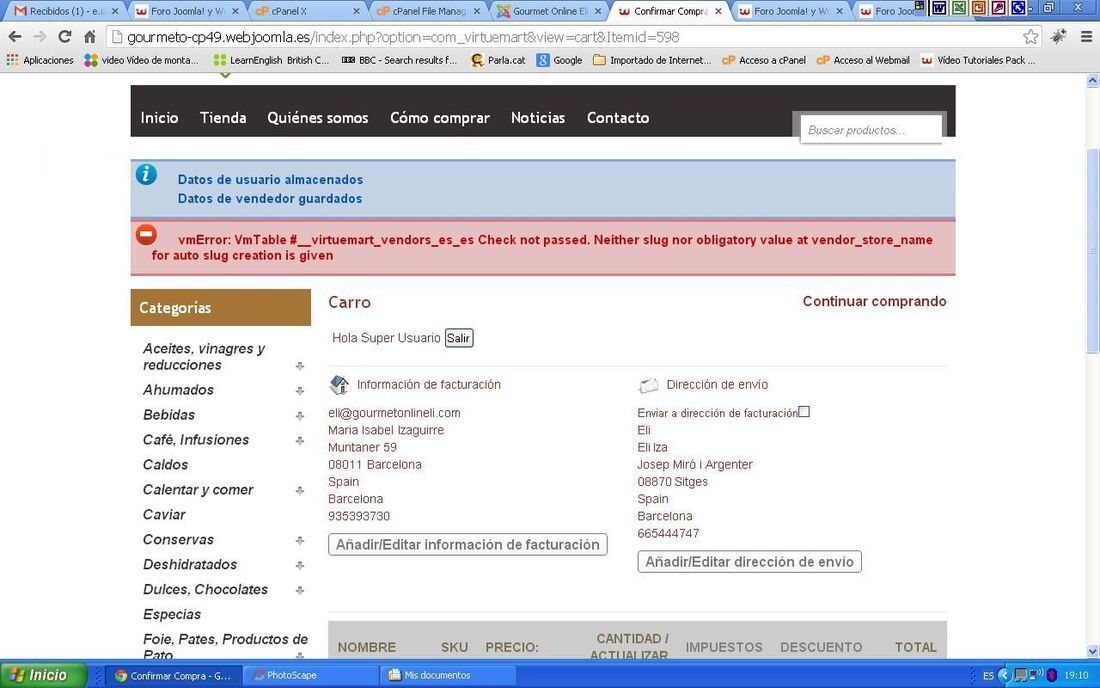1100x688 pixels.
Task: Open the Caldos category link
Action: [x=166, y=464]
